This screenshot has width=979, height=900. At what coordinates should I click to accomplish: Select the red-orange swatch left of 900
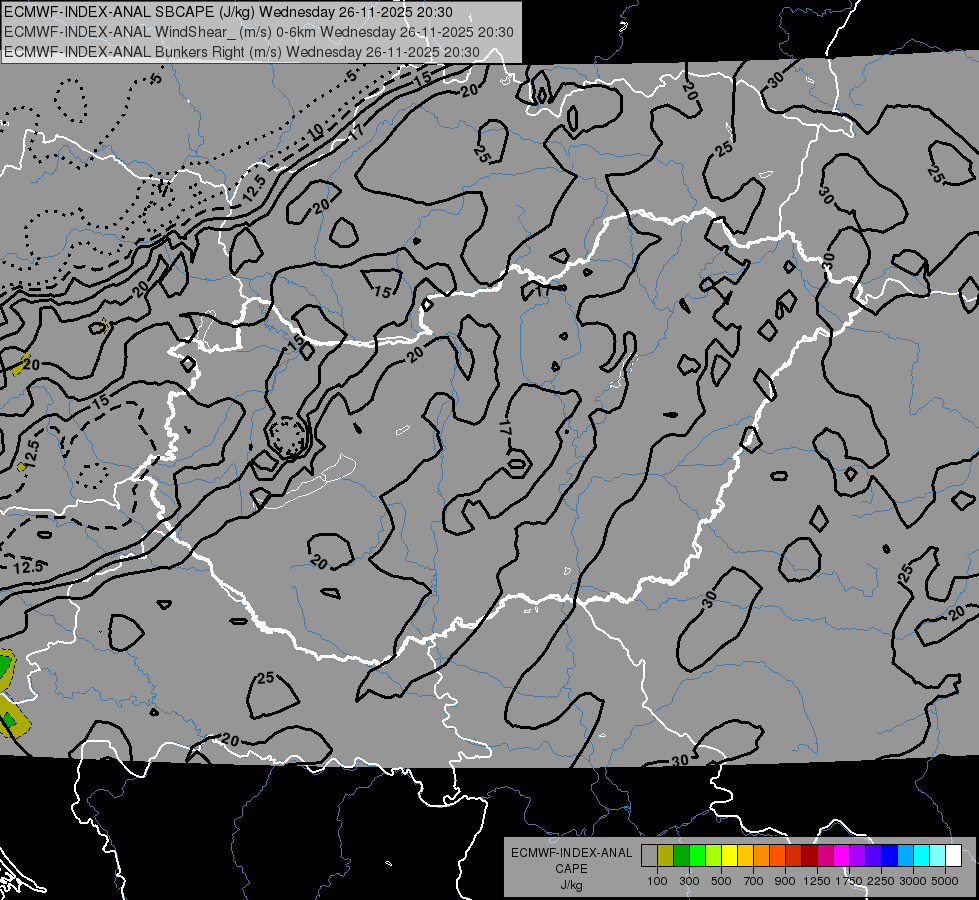coord(777,855)
